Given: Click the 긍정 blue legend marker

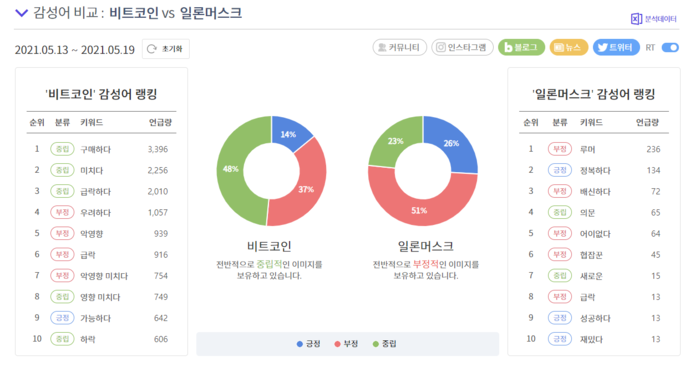Looking at the screenshot, I should tap(300, 344).
